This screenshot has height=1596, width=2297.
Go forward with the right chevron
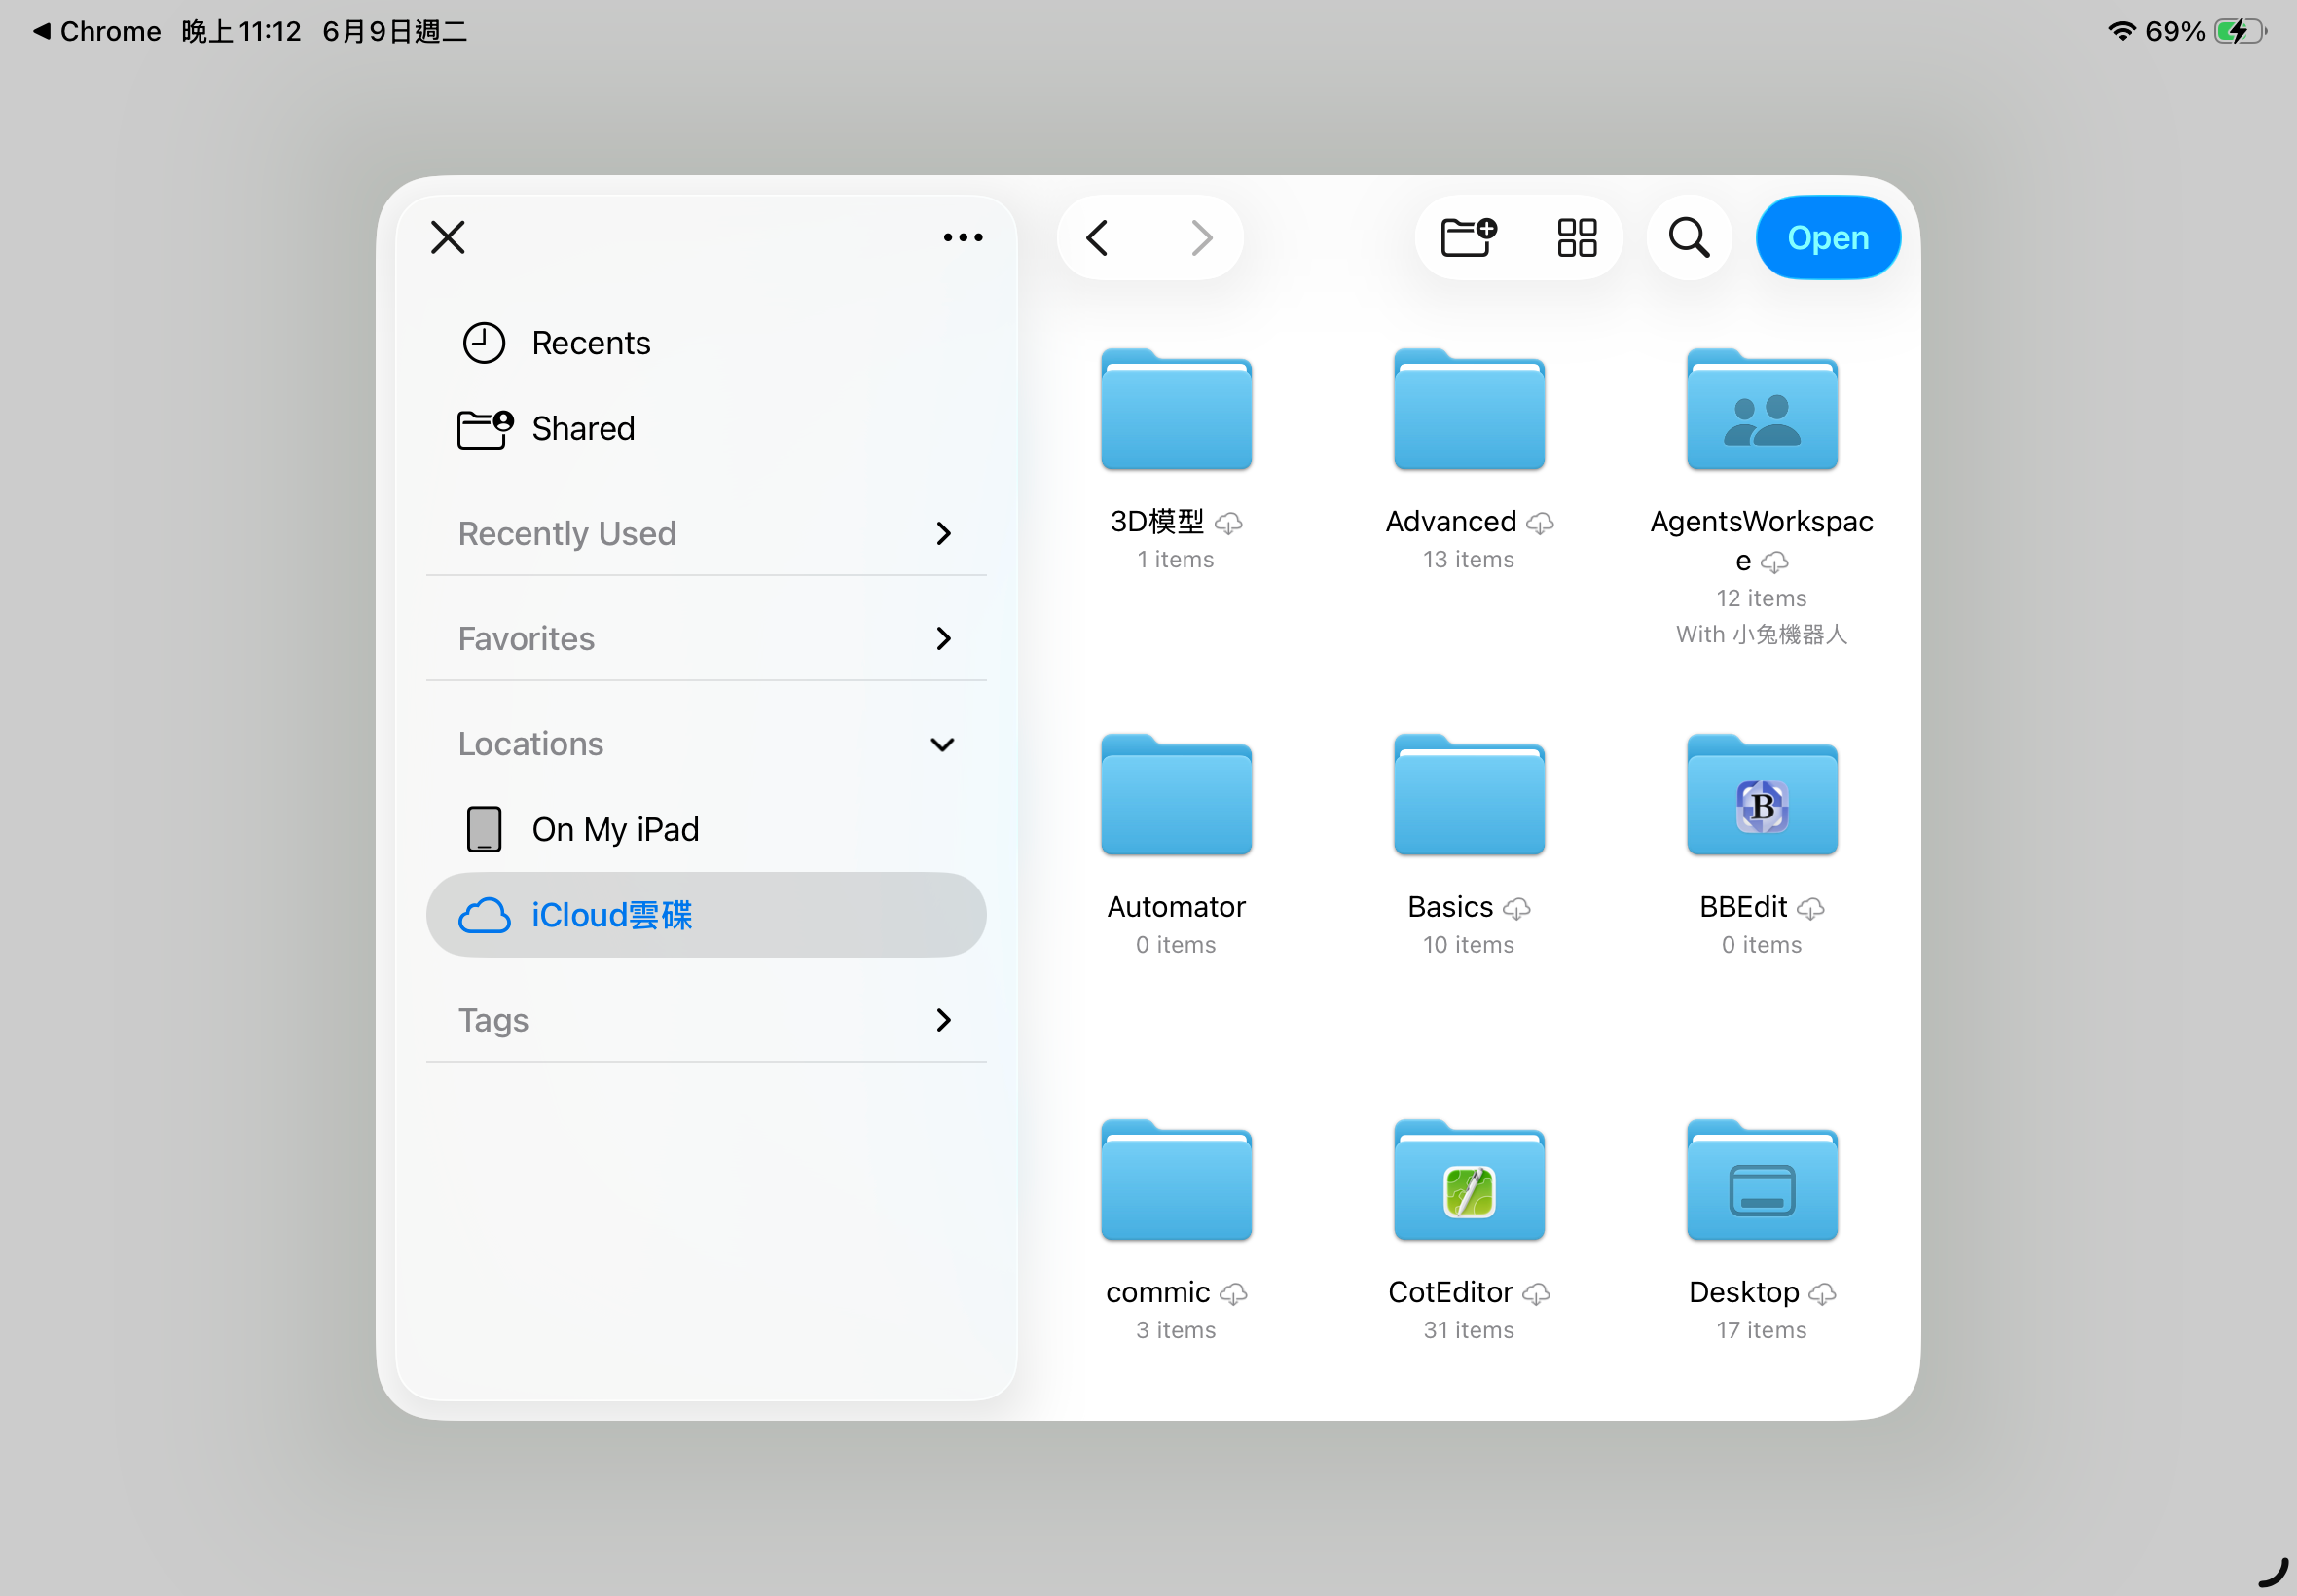click(x=1201, y=237)
